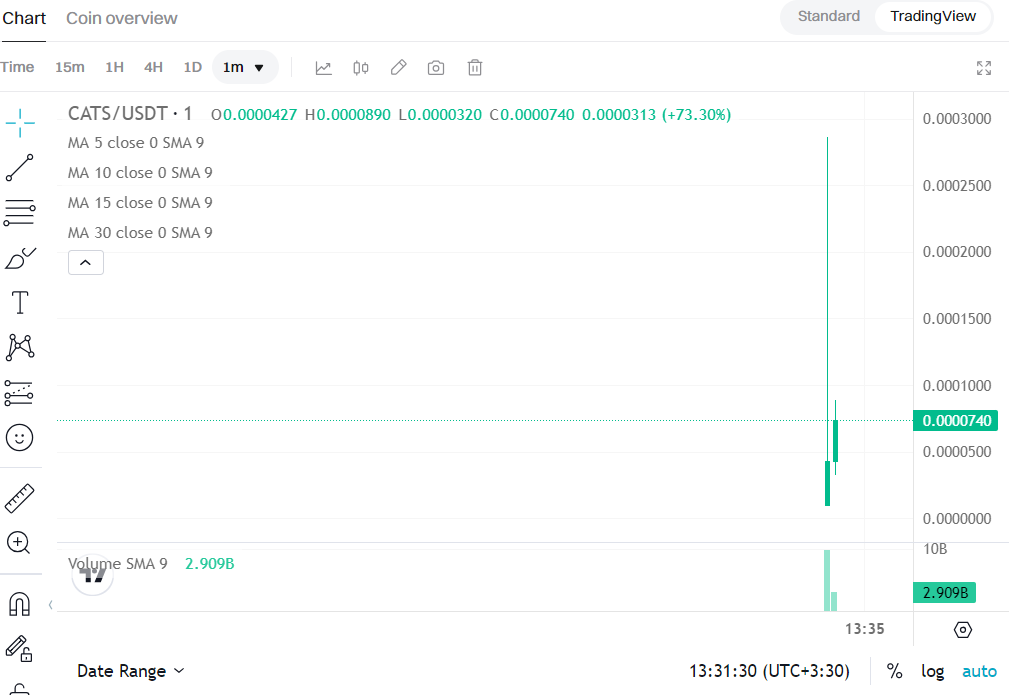Screen dimensions: 1009x696
Task: Delete all drawings with the trash icon
Action: (x=474, y=67)
